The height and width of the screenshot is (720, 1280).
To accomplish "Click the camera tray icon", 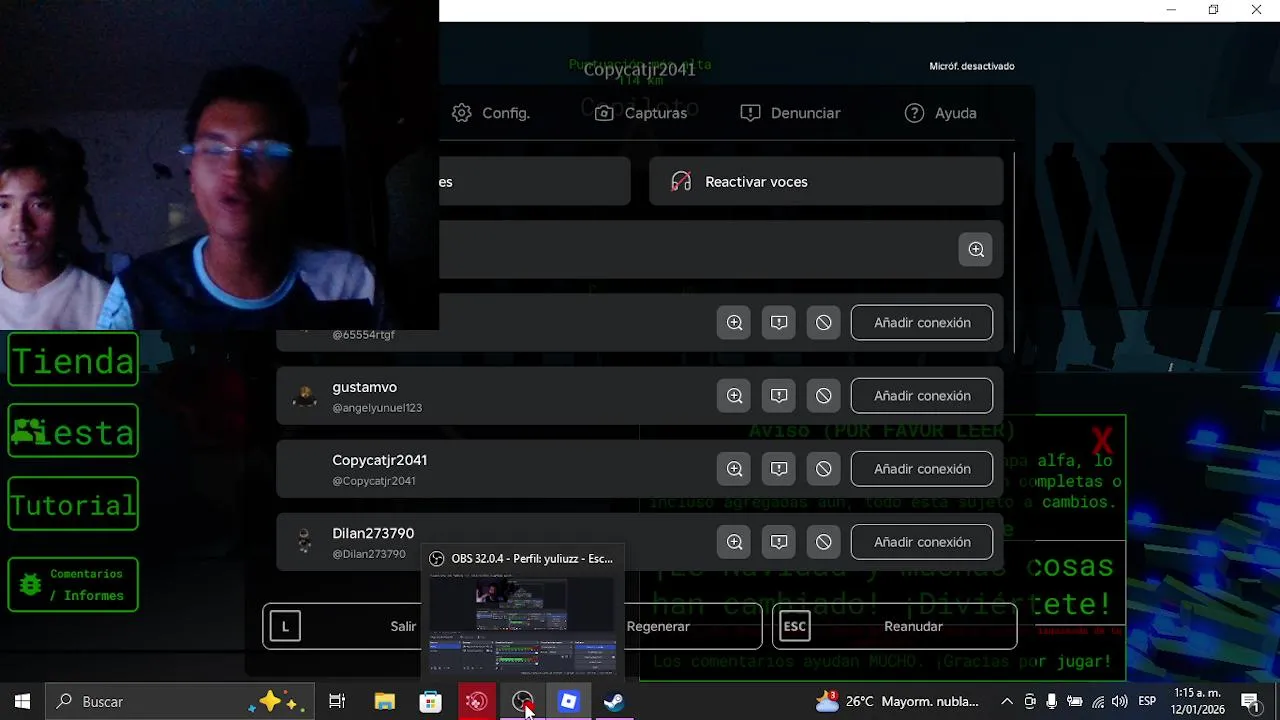I will click(1030, 702).
